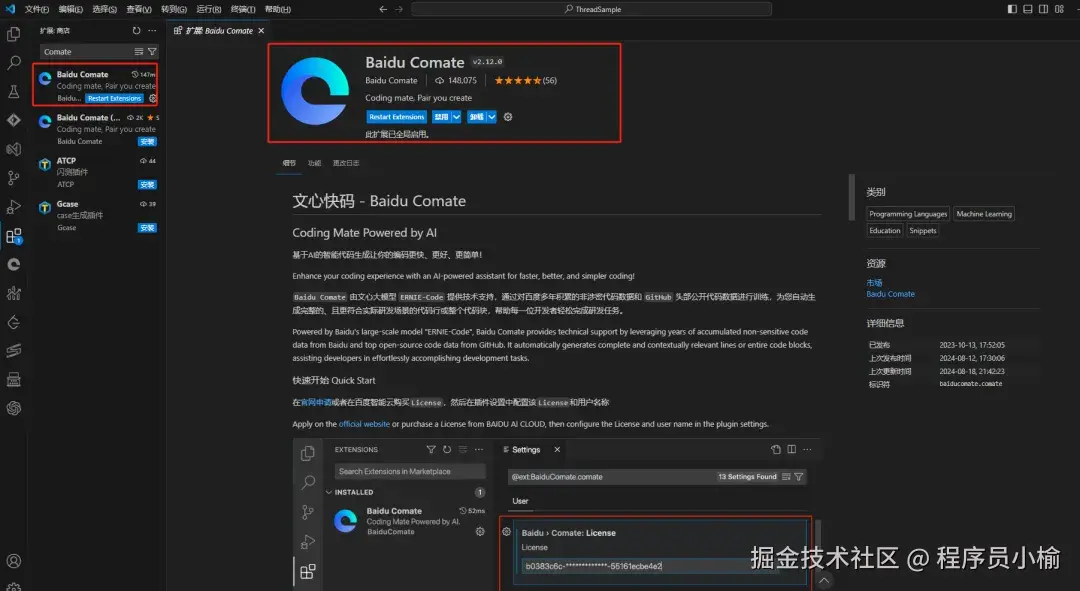
Task: Click the 卸载 button
Action: point(477,117)
